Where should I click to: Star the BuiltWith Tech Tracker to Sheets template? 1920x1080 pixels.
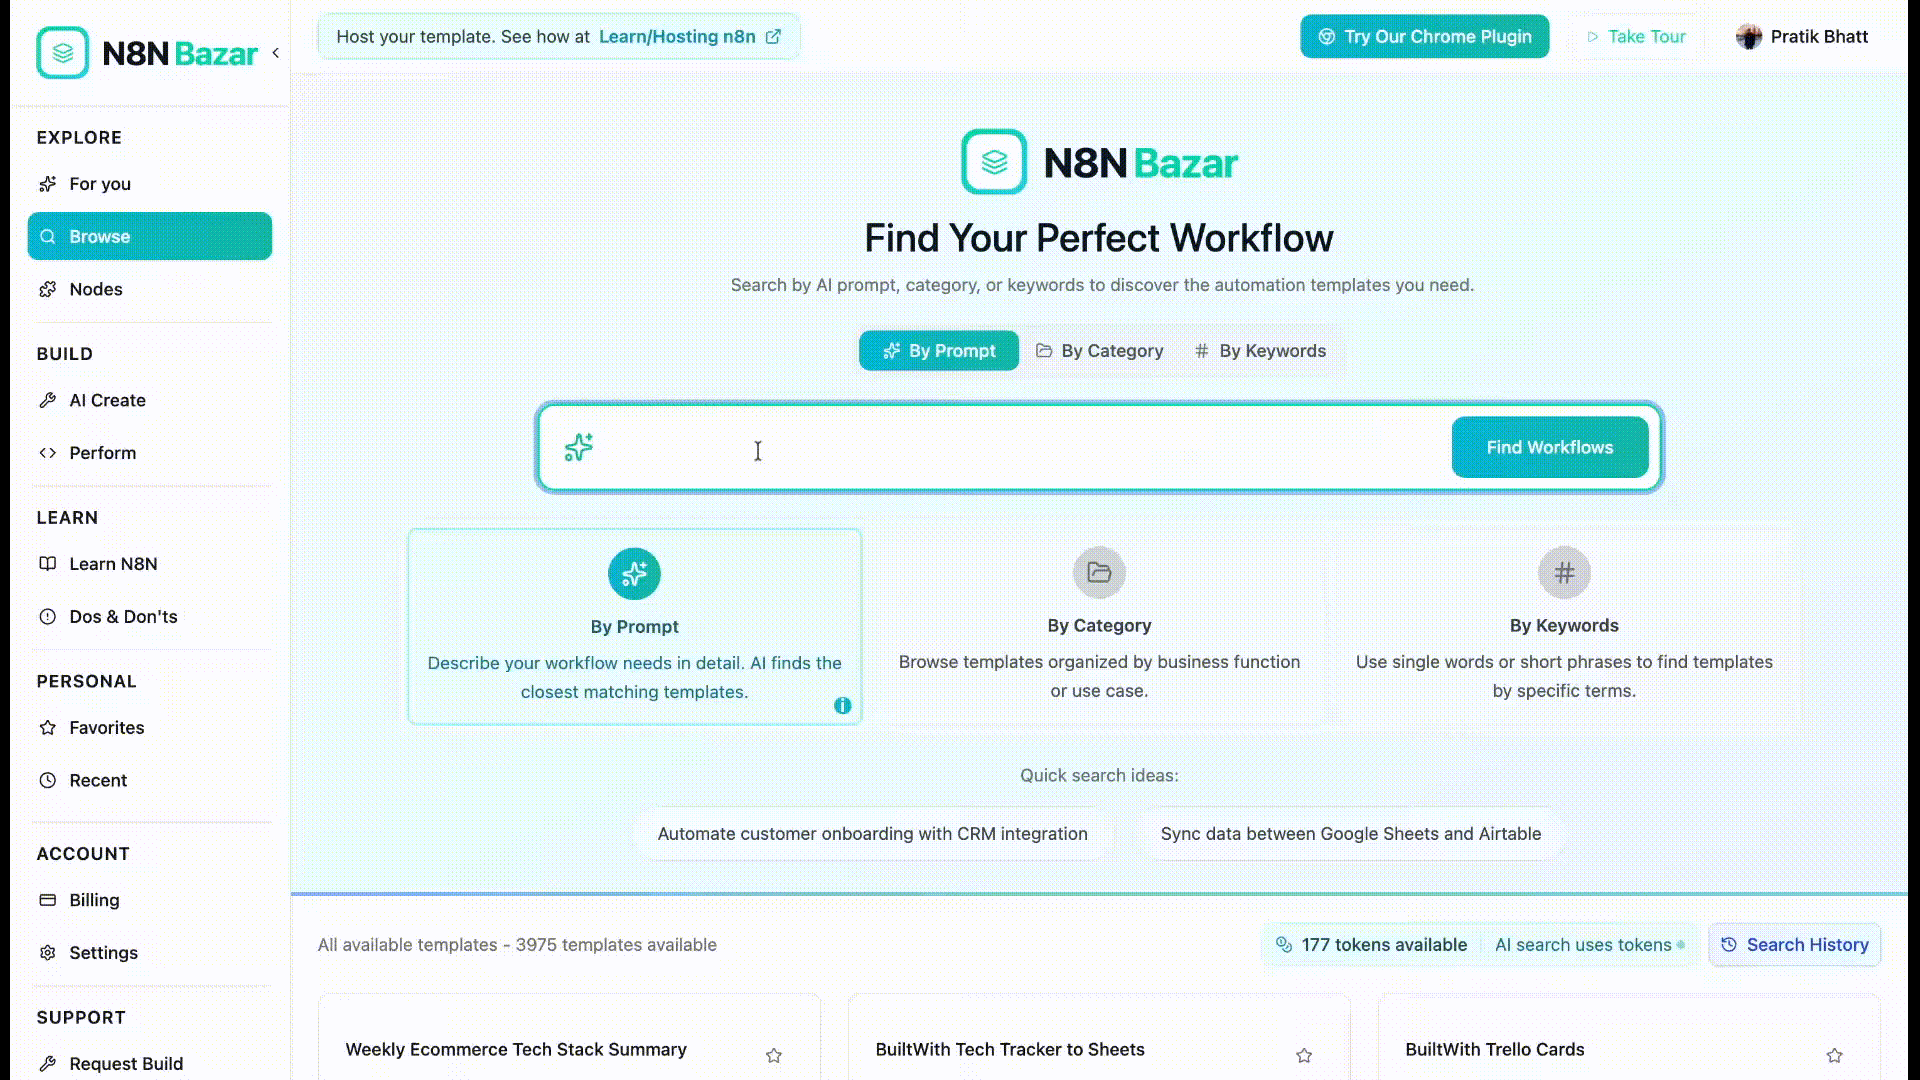(x=1303, y=1055)
